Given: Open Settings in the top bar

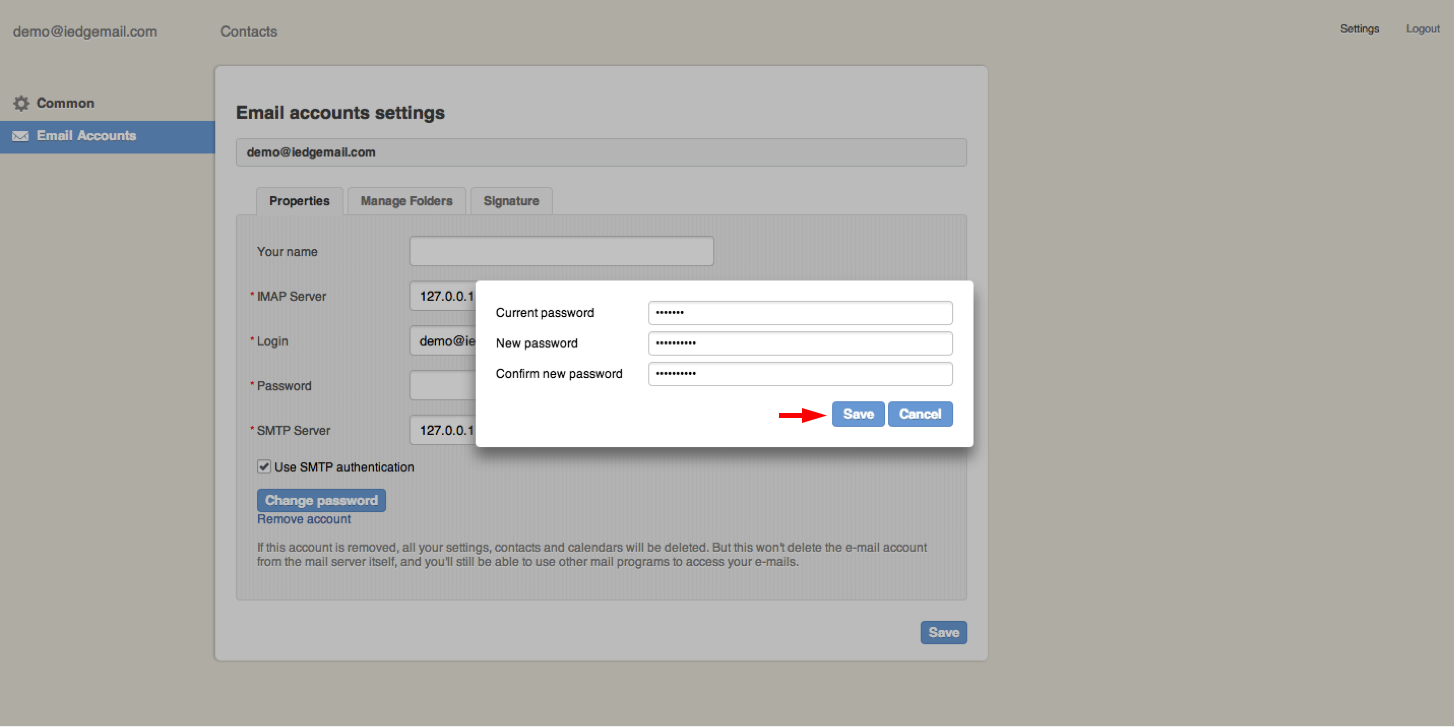Looking at the screenshot, I should pos(1359,29).
